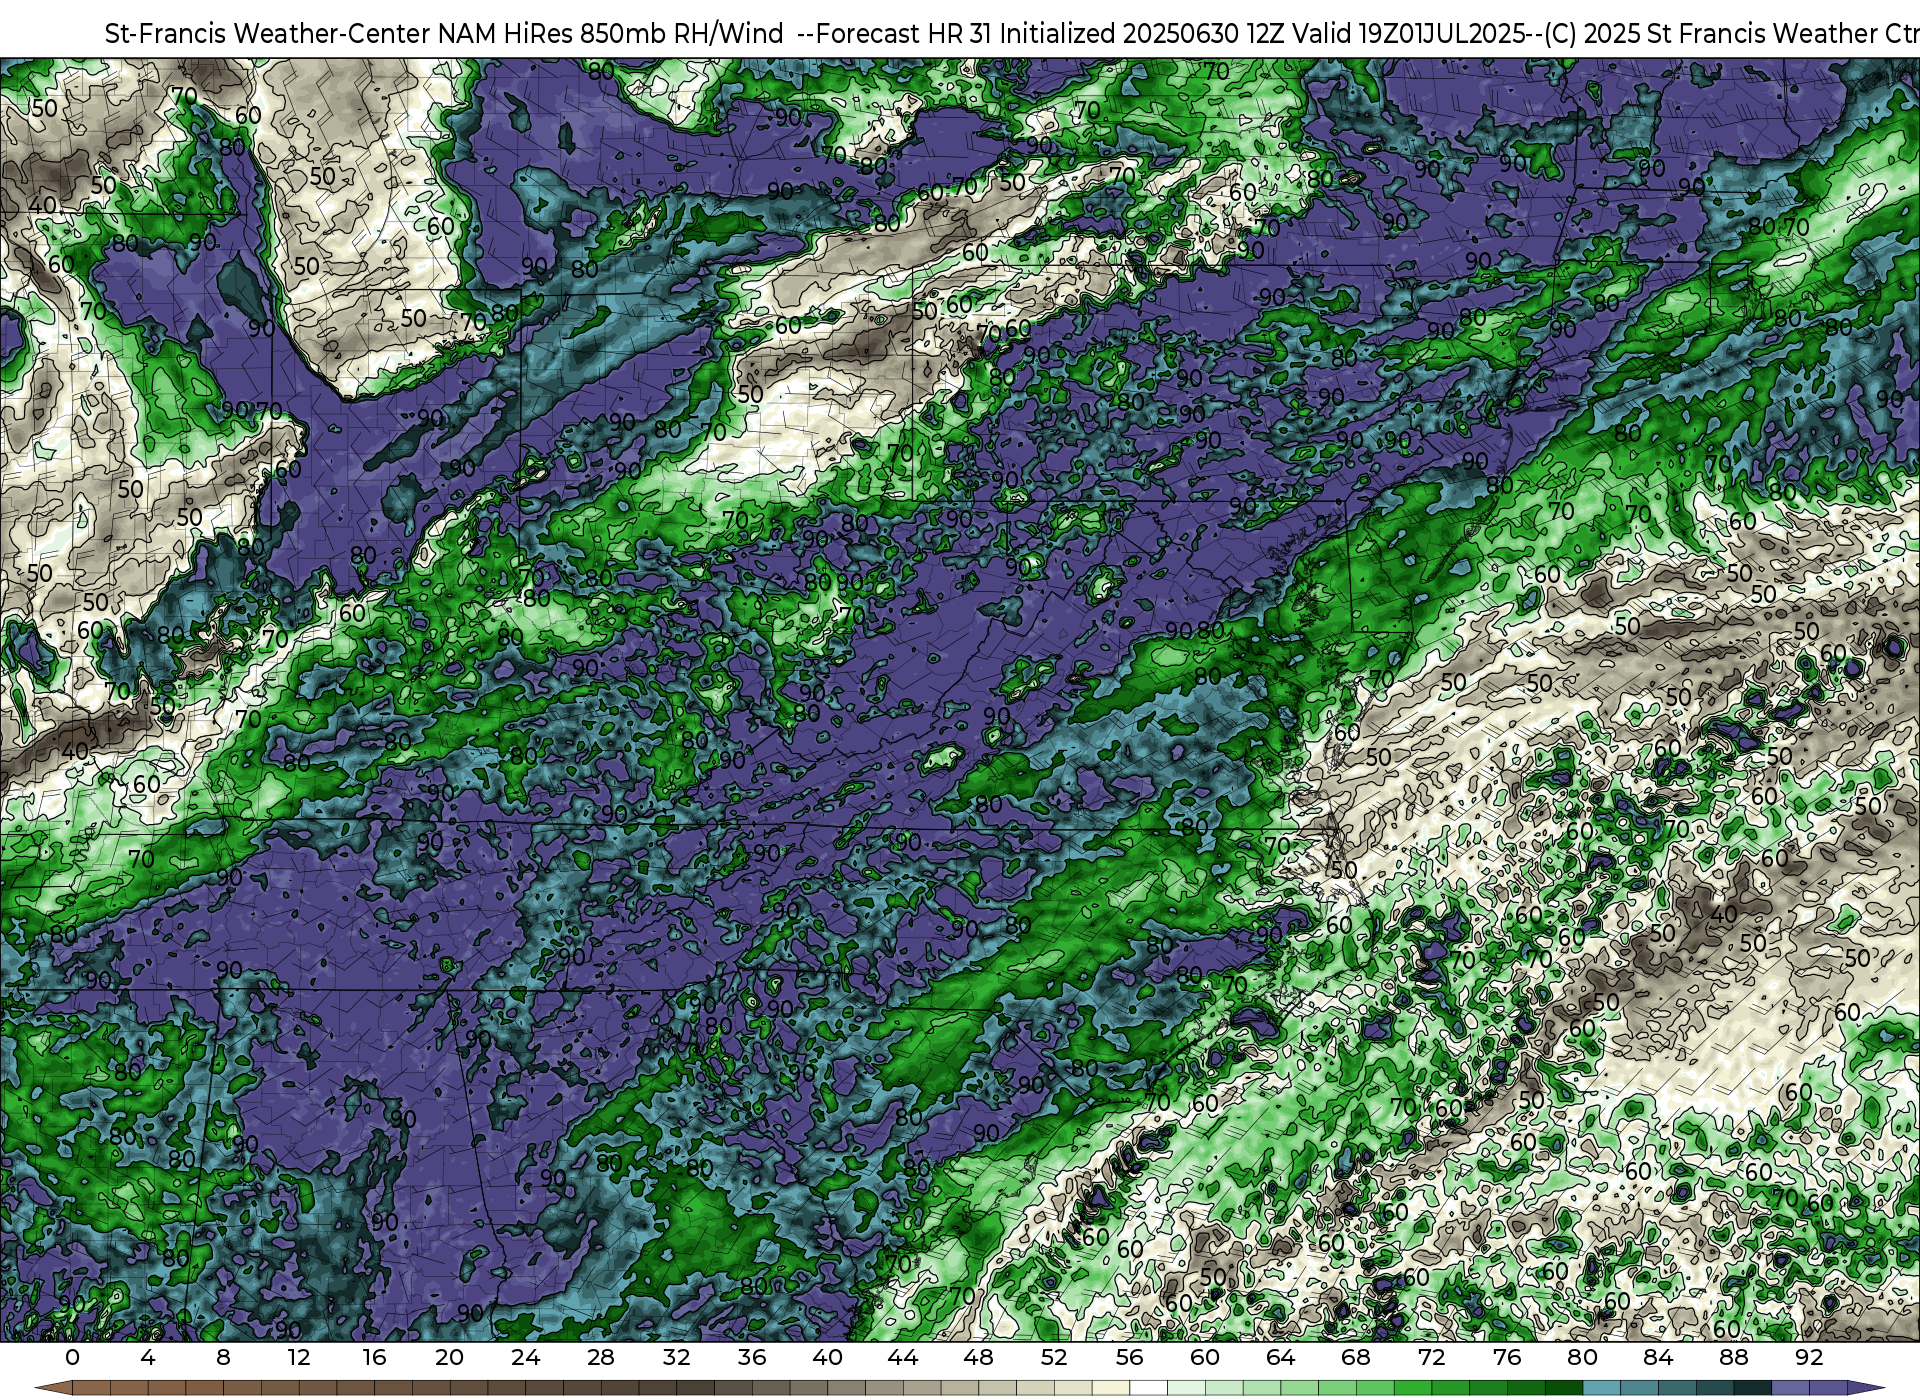Click the colorbar label '24'
The height and width of the screenshot is (1400, 1920).
525,1357
